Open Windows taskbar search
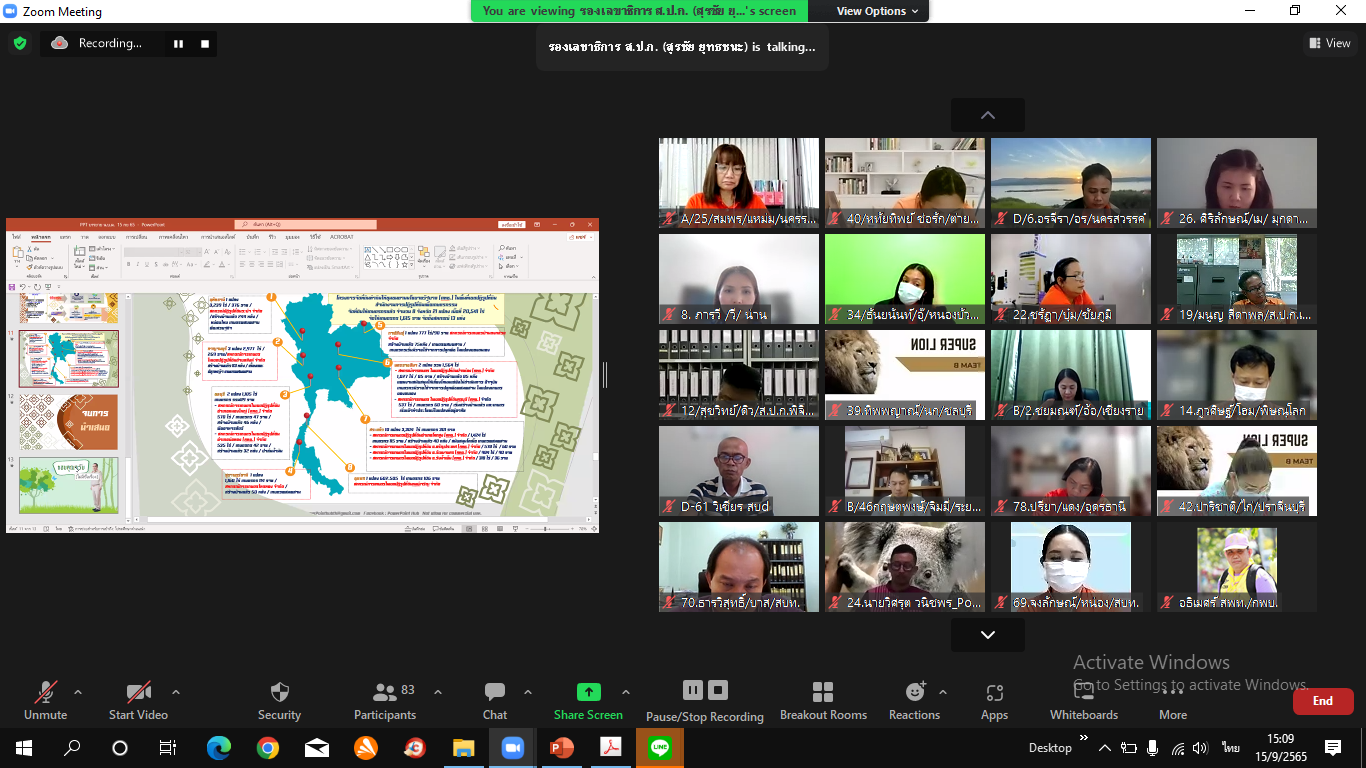The image size is (1366, 768). 72,747
